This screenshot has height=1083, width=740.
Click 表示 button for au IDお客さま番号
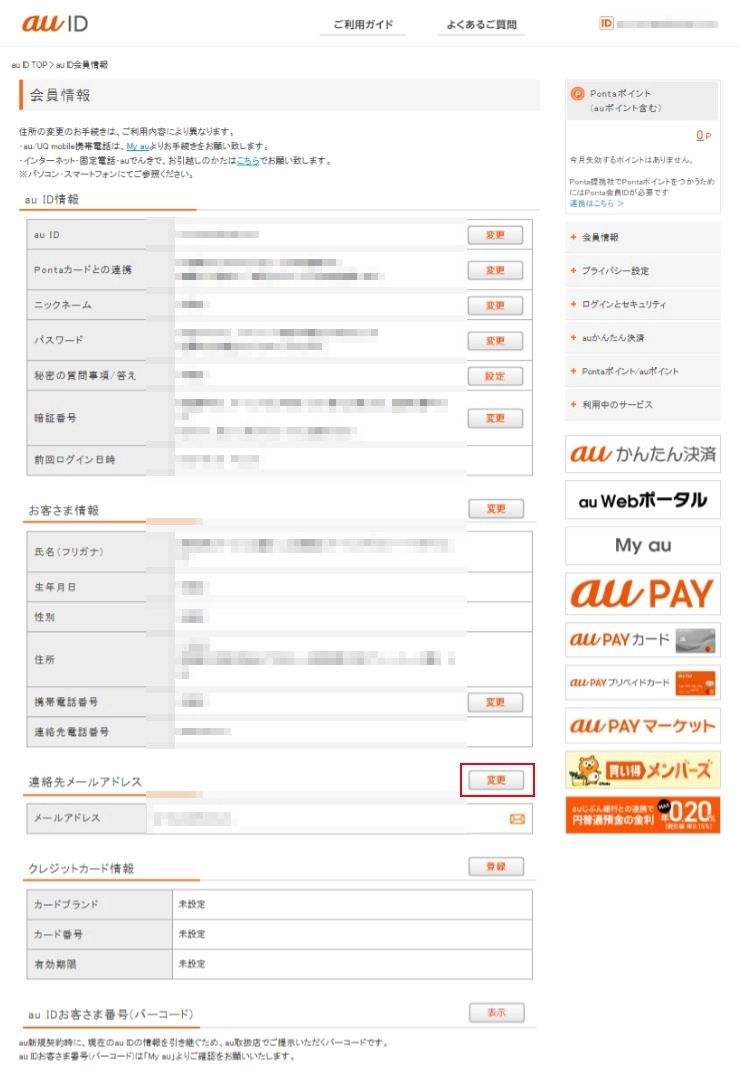[496, 1013]
